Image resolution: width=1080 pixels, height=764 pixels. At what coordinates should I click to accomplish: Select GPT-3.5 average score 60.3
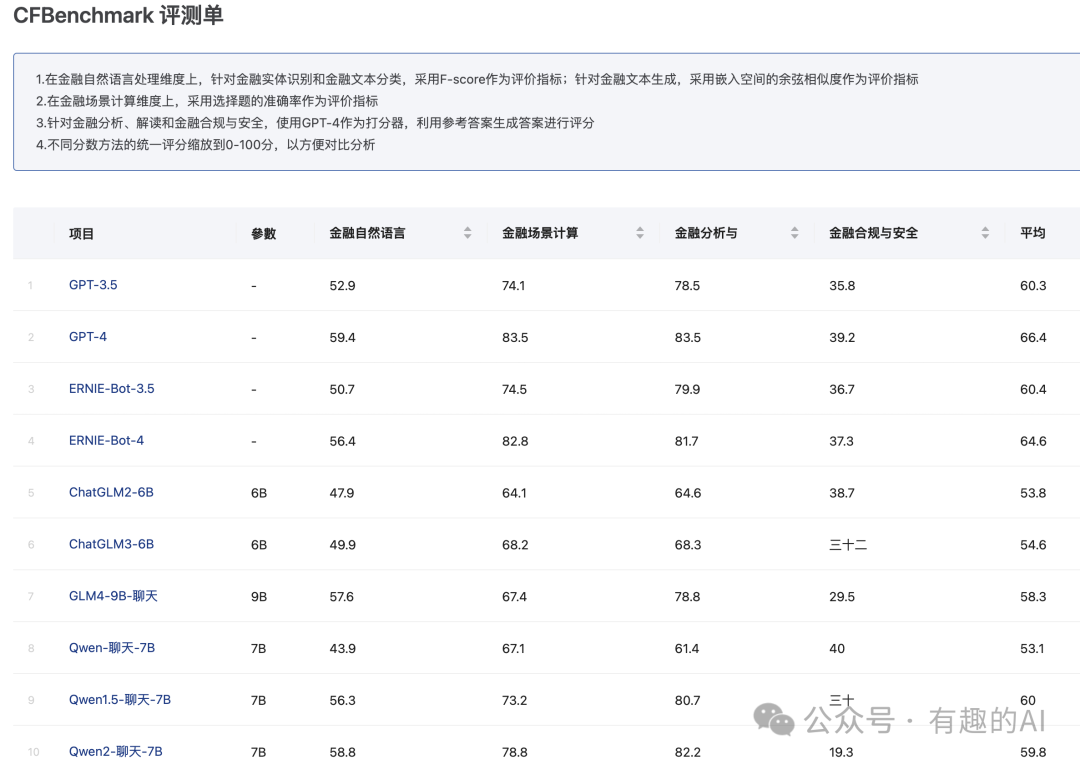click(x=1033, y=285)
